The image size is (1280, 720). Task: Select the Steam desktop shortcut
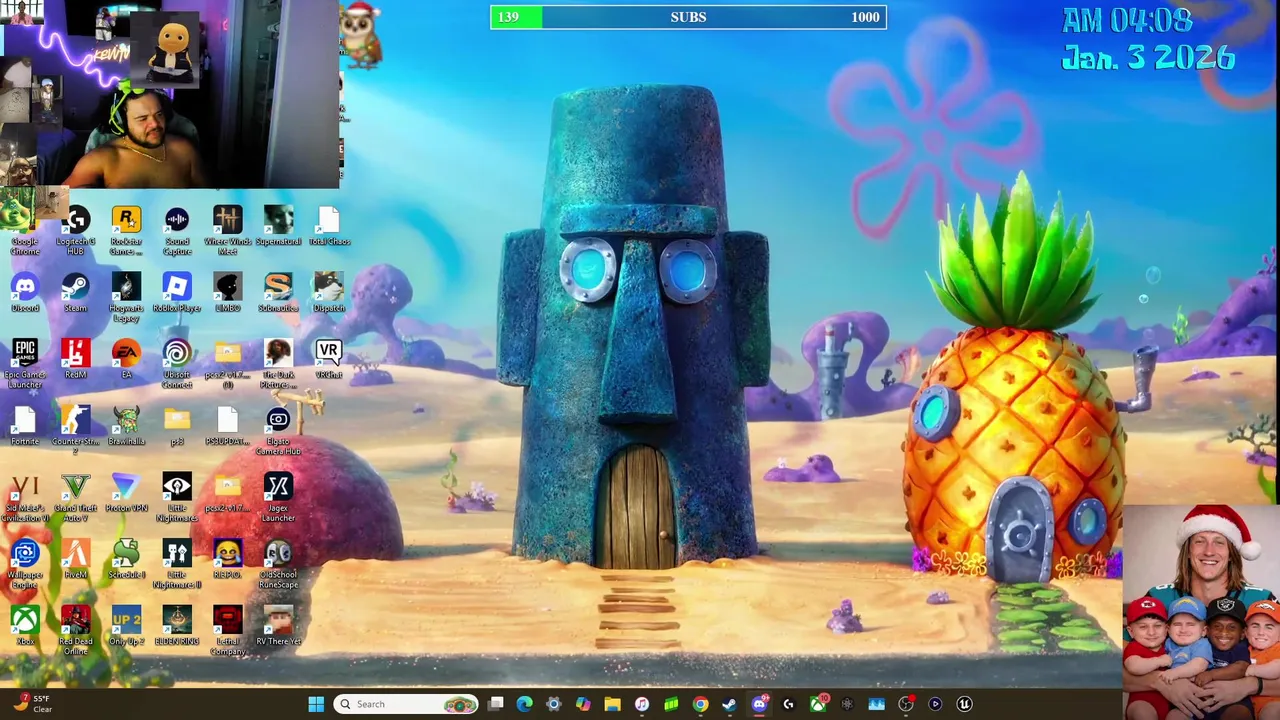[x=76, y=293]
